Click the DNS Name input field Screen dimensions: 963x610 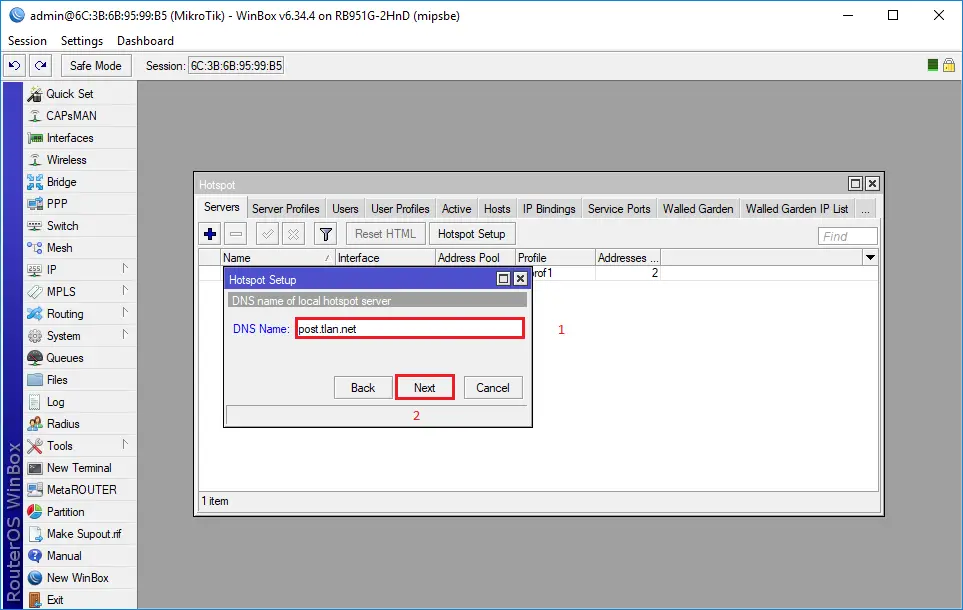click(410, 329)
